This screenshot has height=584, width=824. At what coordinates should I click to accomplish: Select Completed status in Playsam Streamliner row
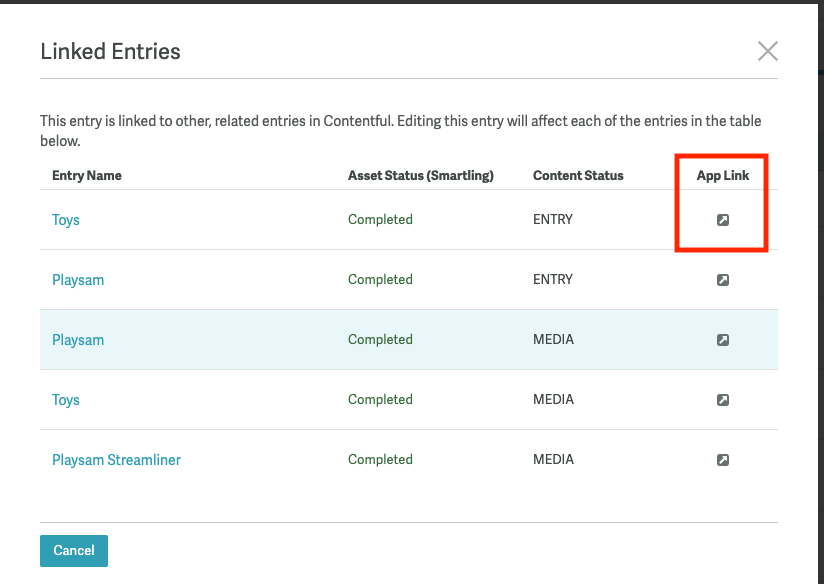[x=380, y=460]
